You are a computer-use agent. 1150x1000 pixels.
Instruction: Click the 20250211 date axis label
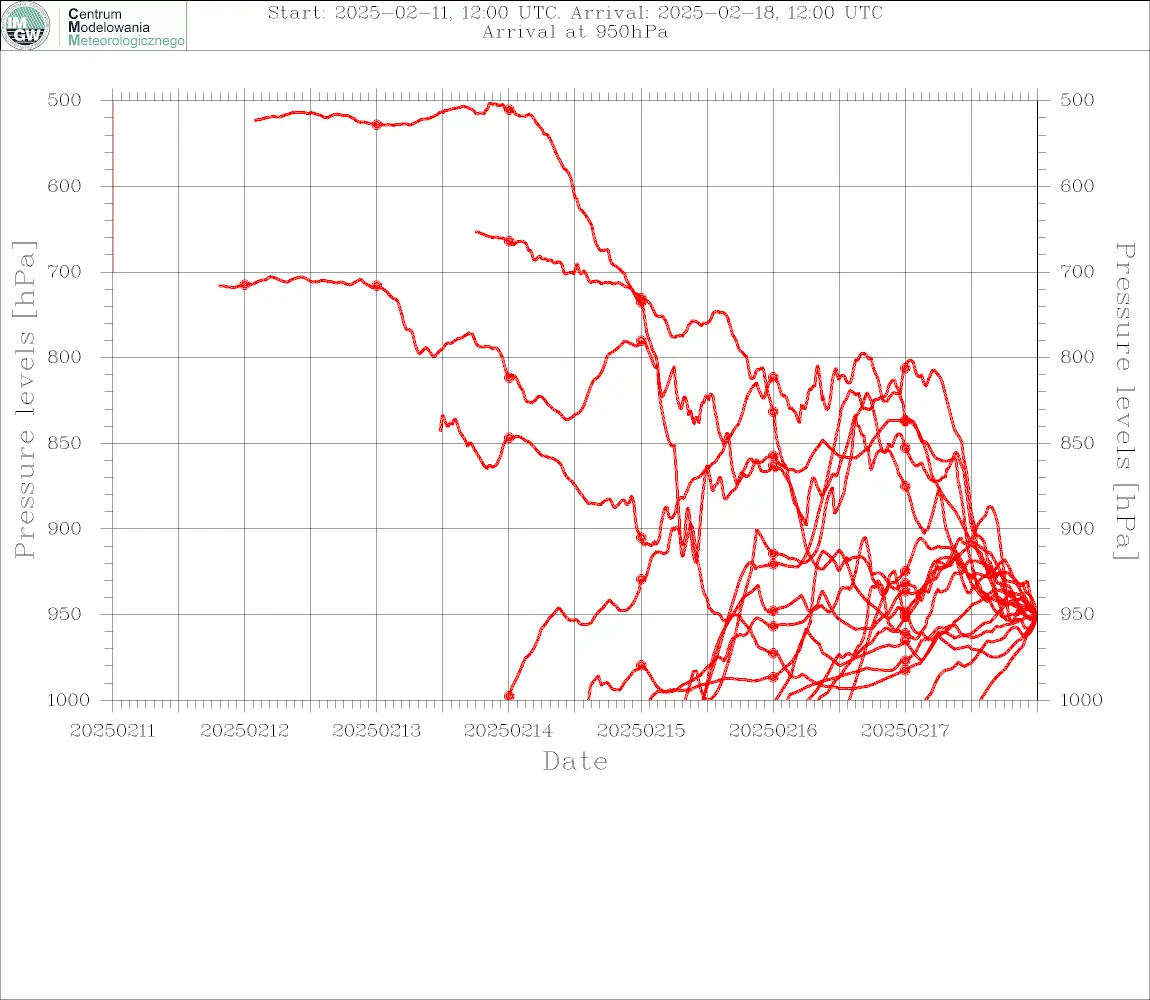pos(113,731)
